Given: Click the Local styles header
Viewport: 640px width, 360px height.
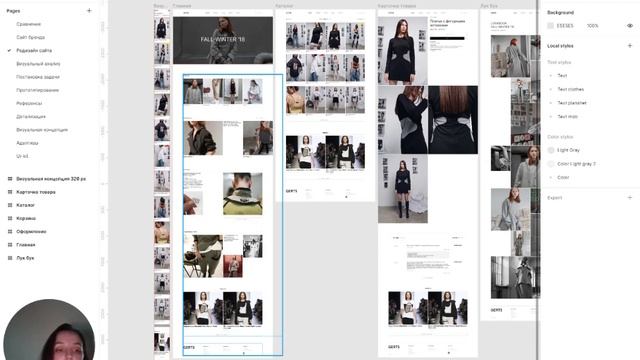Looking at the screenshot, I should pos(560,46).
